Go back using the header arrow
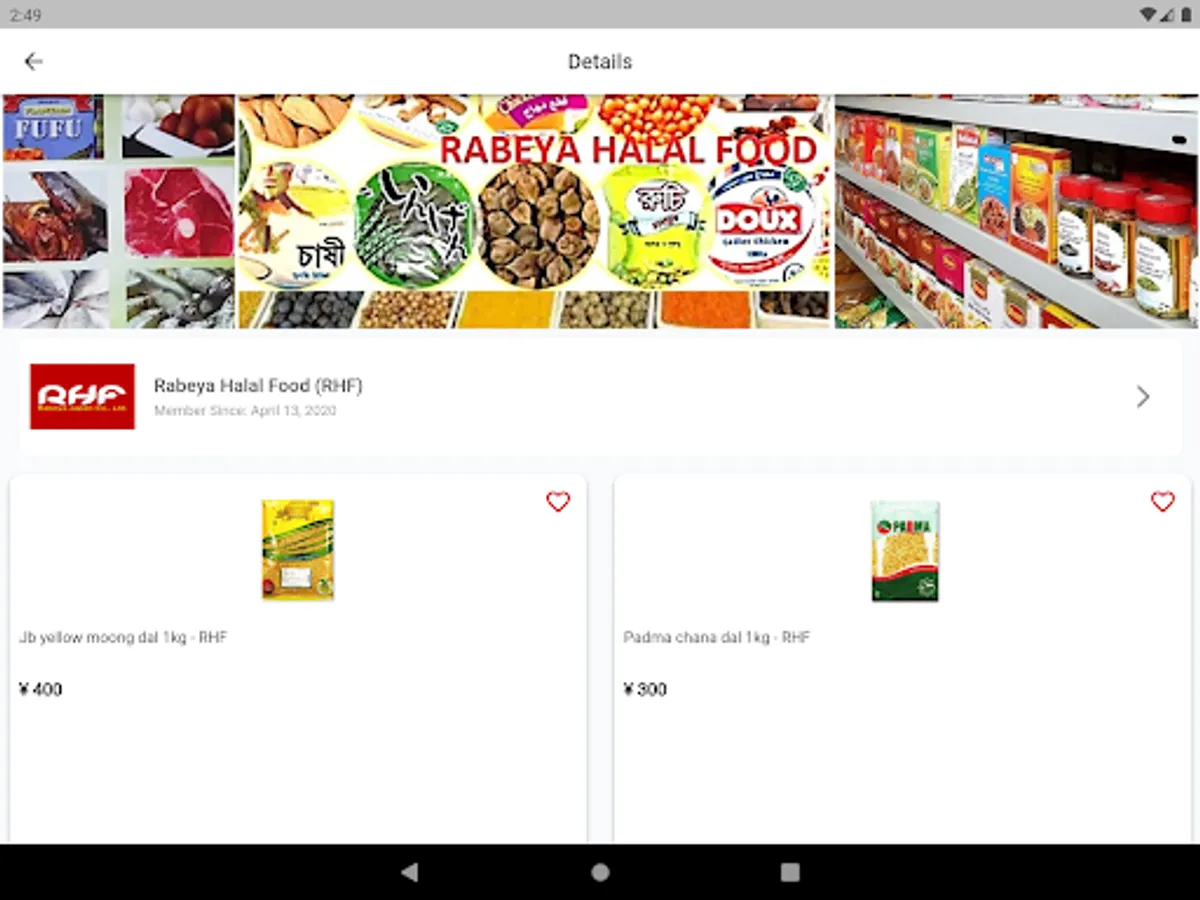The image size is (1200, 900). coord(33,61)
